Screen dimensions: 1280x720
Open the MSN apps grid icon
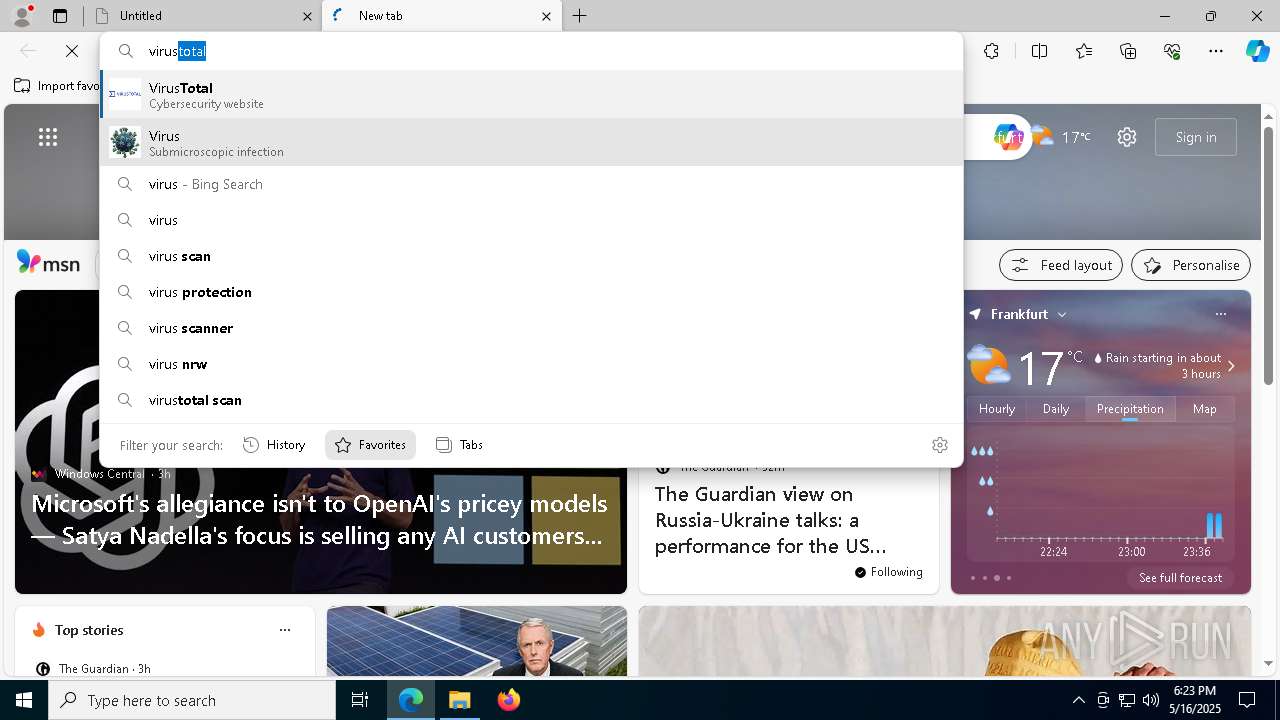tap(48, 137)
